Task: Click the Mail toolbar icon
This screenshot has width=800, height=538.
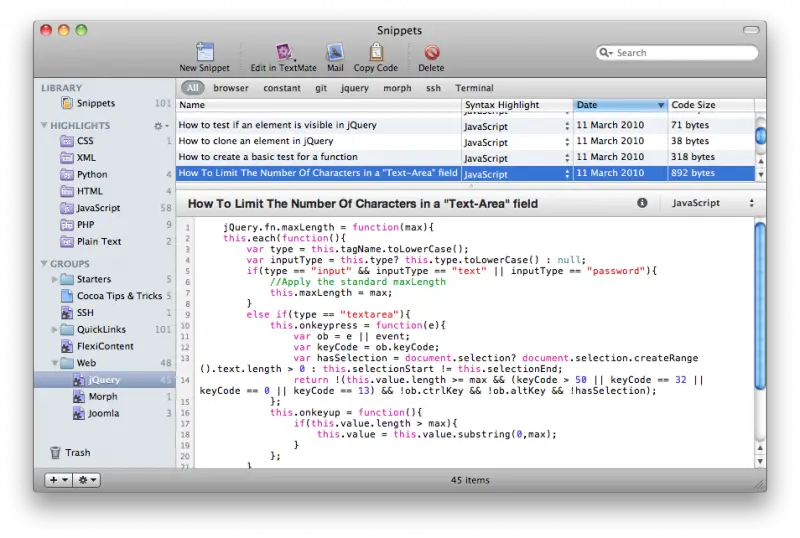Action: coord(335,52)
